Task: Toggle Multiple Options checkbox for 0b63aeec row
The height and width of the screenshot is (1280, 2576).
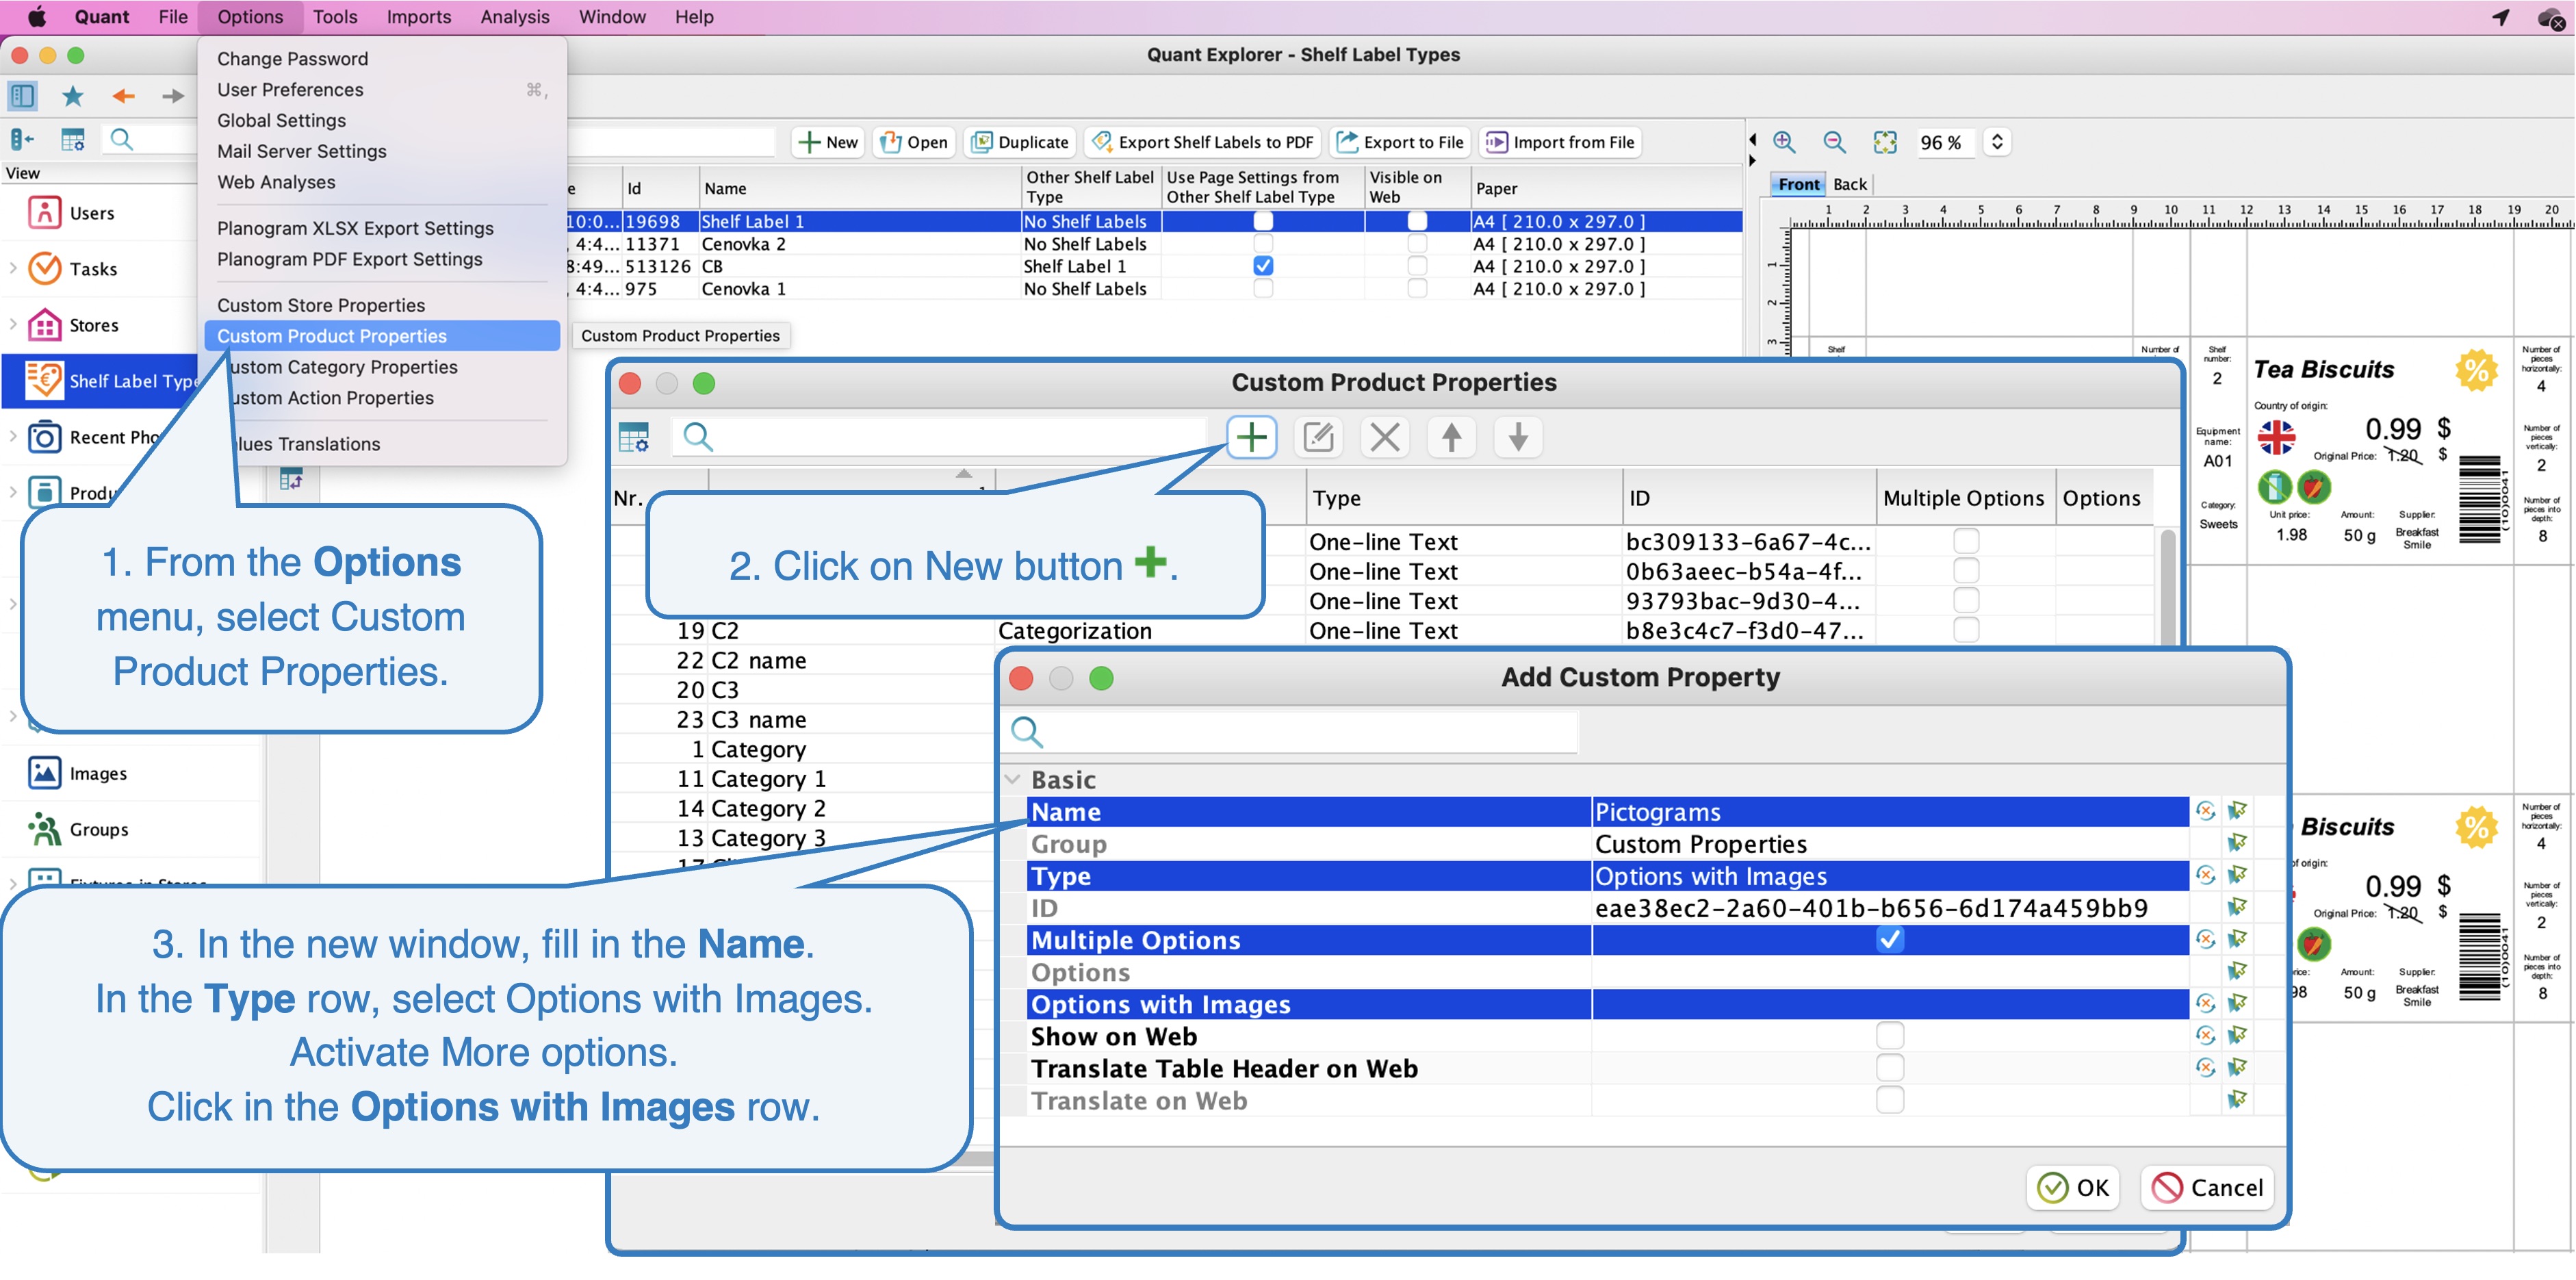Action: [1965, 571]
